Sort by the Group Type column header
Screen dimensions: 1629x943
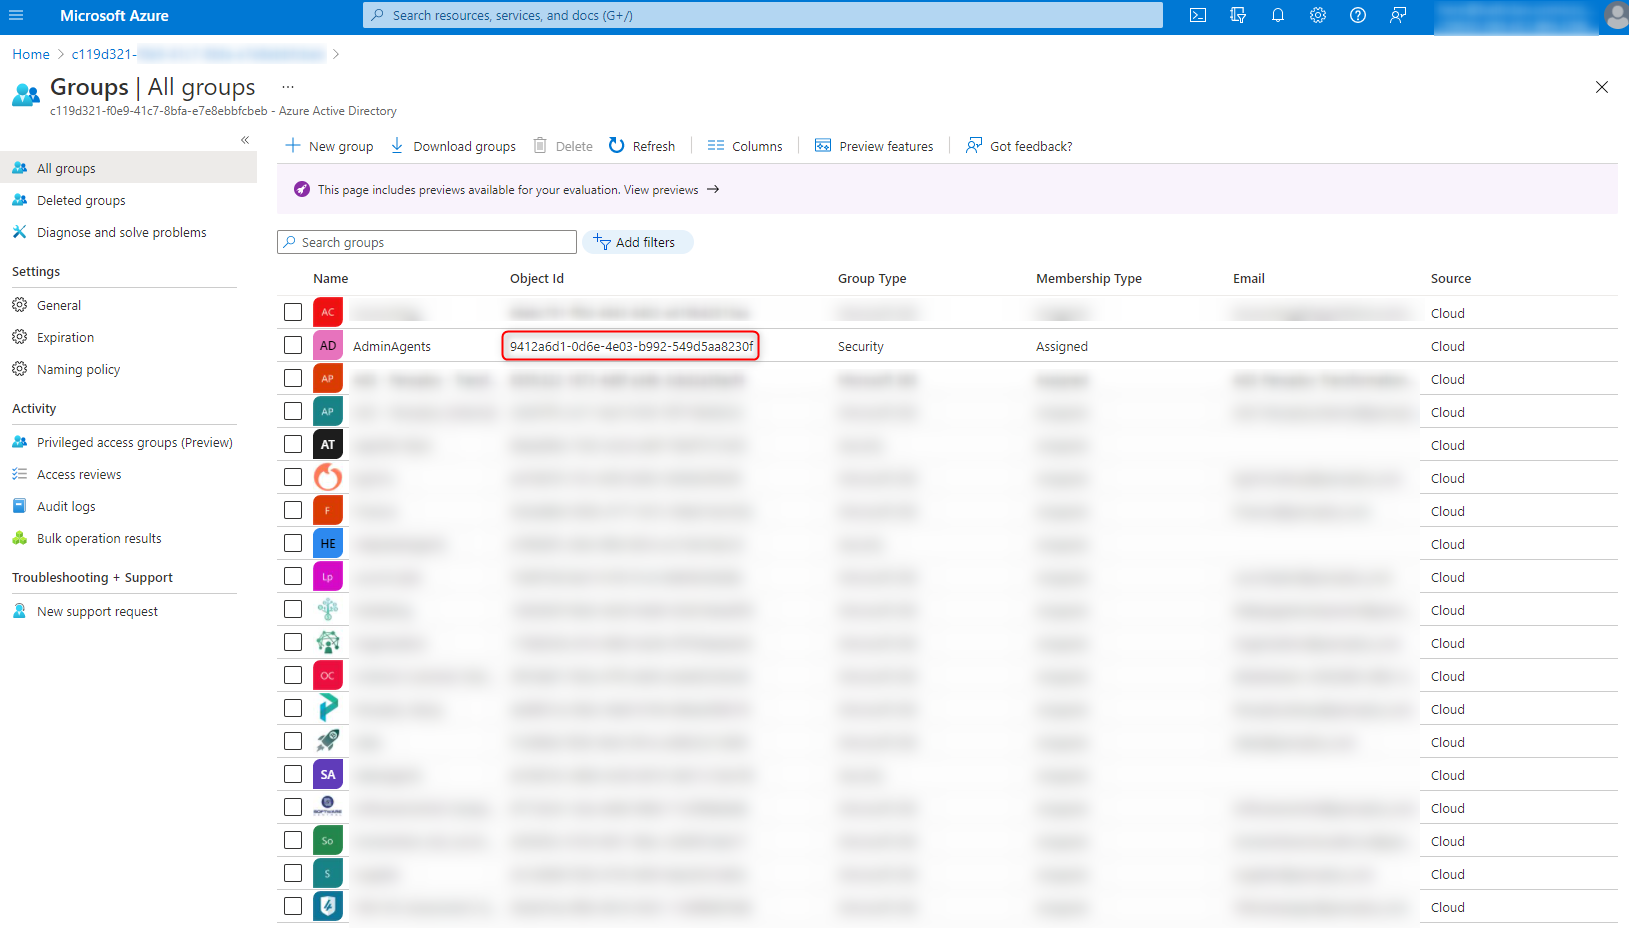pos(872,279)
